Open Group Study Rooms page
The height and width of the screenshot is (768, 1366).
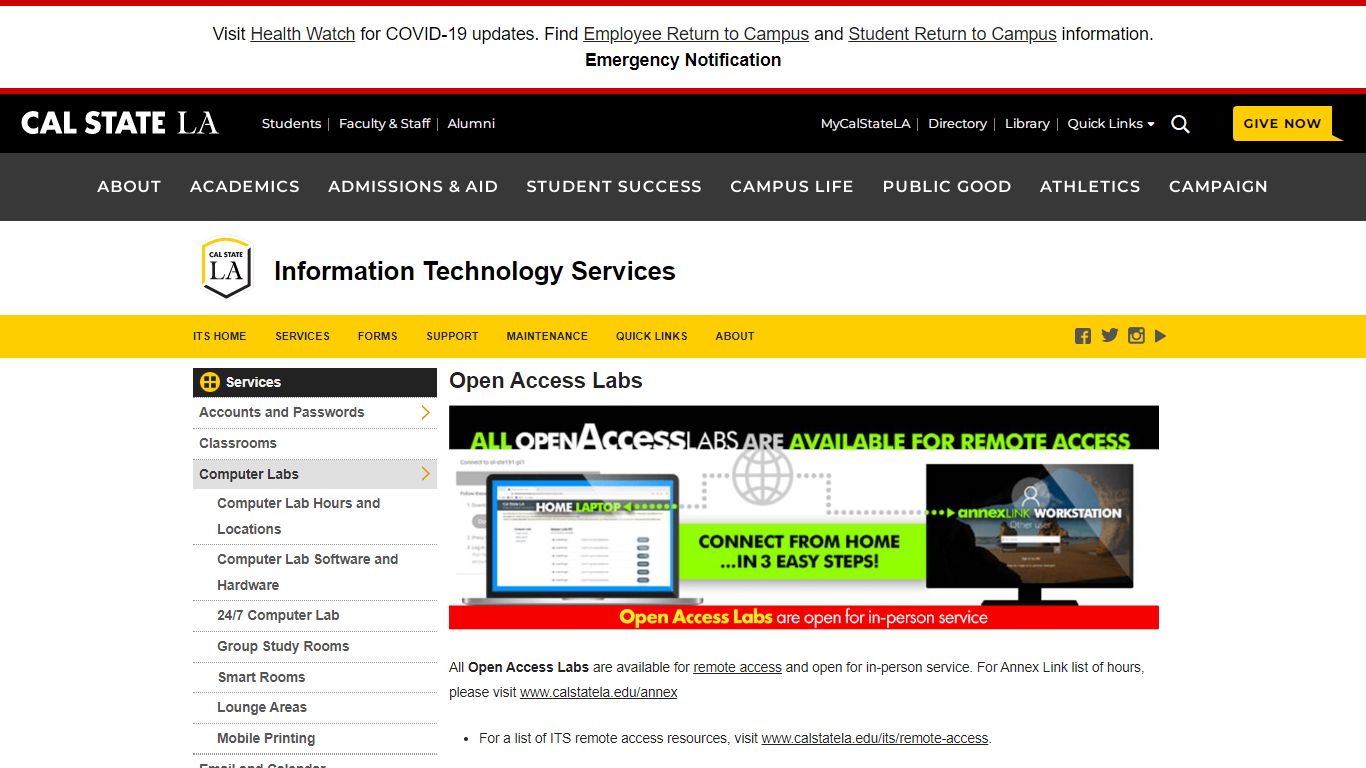[x=283, y=646]
